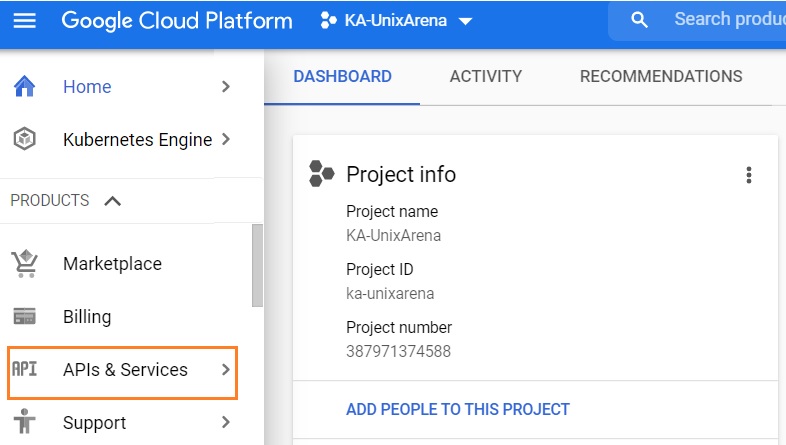This screenshot has width=786, height=445.
Task: Click the Billing card icon
Action: [x=24, y=316]
